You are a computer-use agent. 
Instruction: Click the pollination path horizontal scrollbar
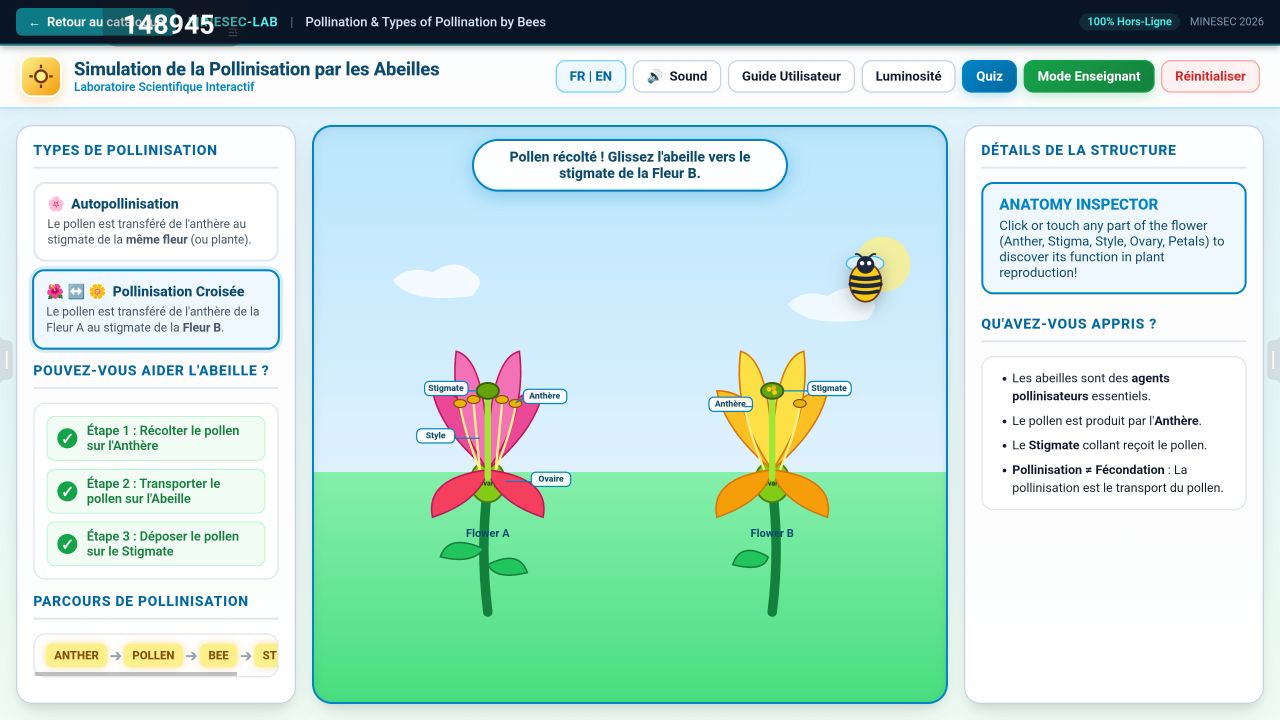[x=136, y=674]
